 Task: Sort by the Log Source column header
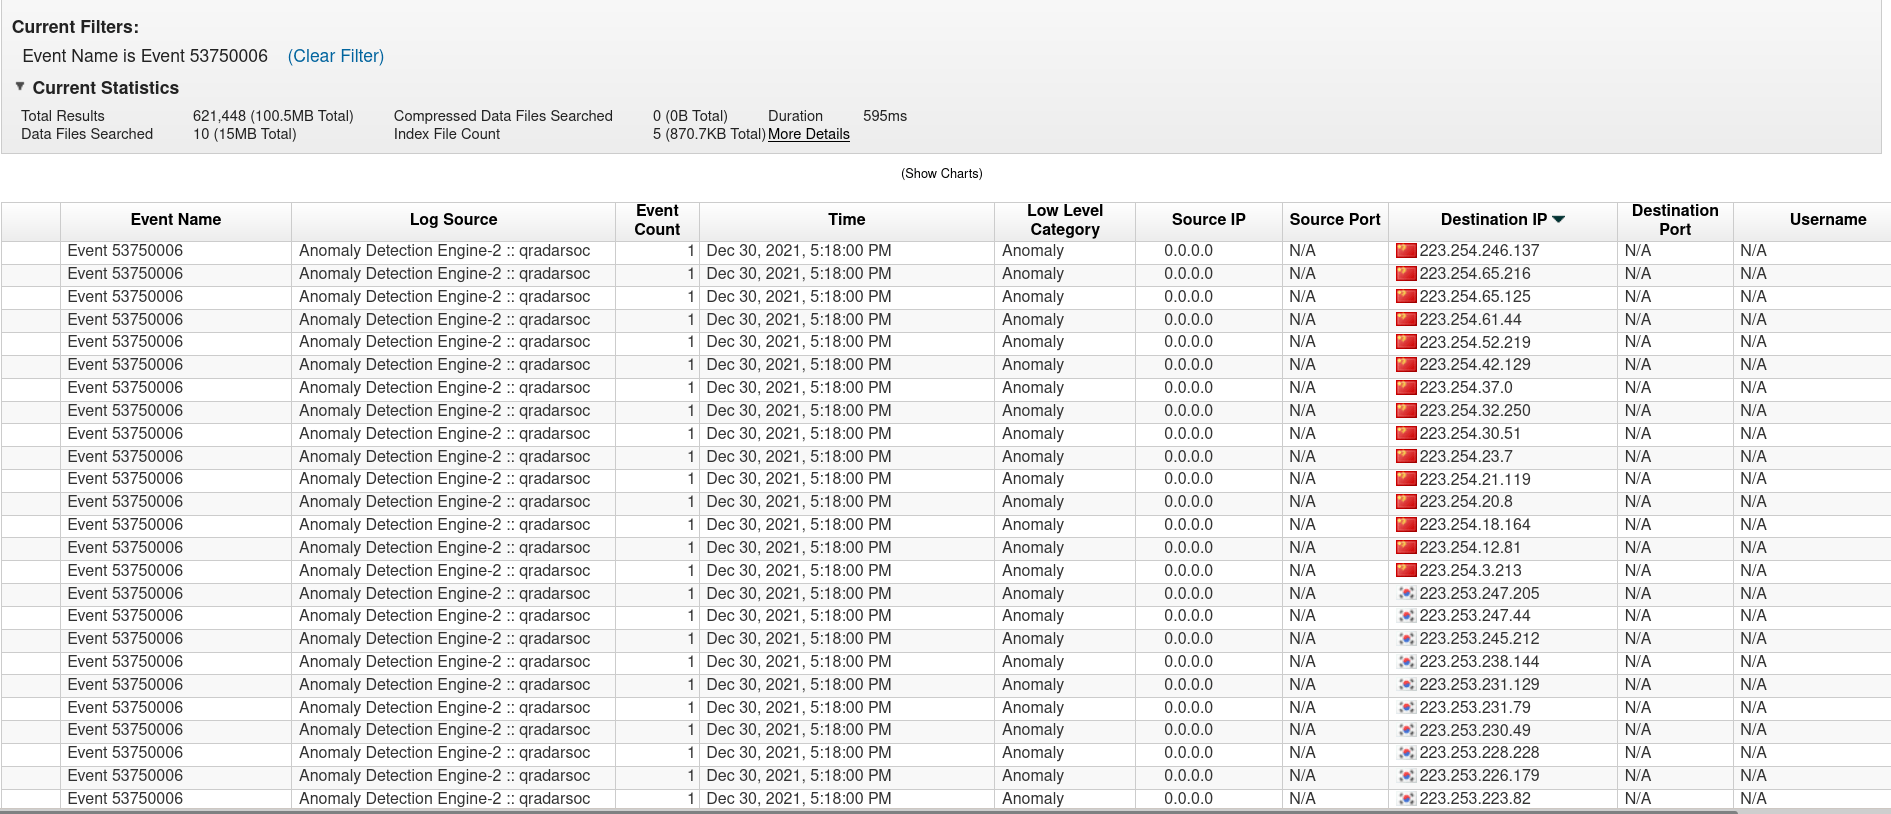[x=453, y=220]
